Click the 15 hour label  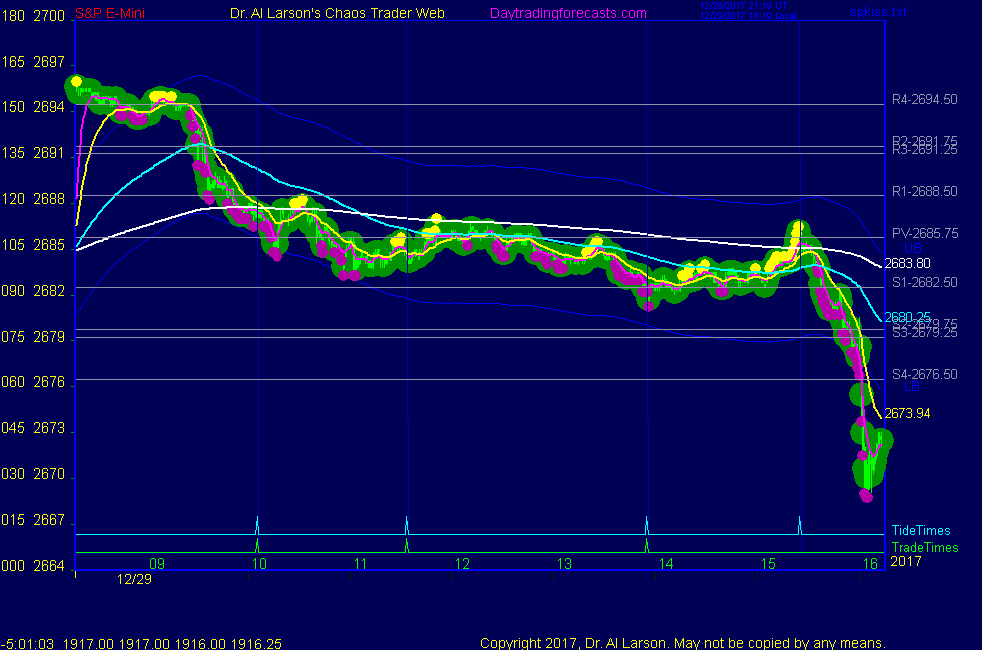[x=768, y=564]
